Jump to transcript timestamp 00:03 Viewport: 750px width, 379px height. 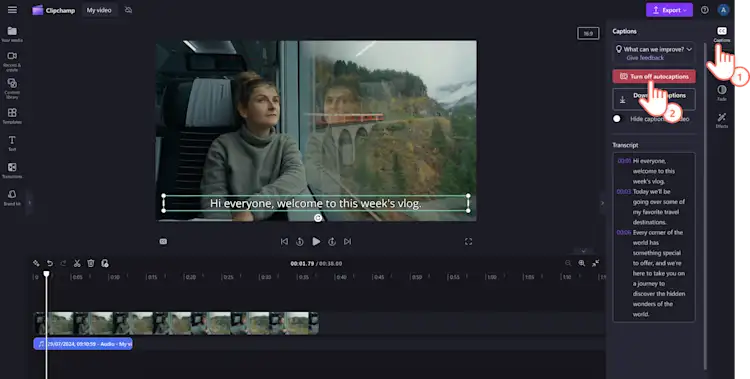(624, 191)
